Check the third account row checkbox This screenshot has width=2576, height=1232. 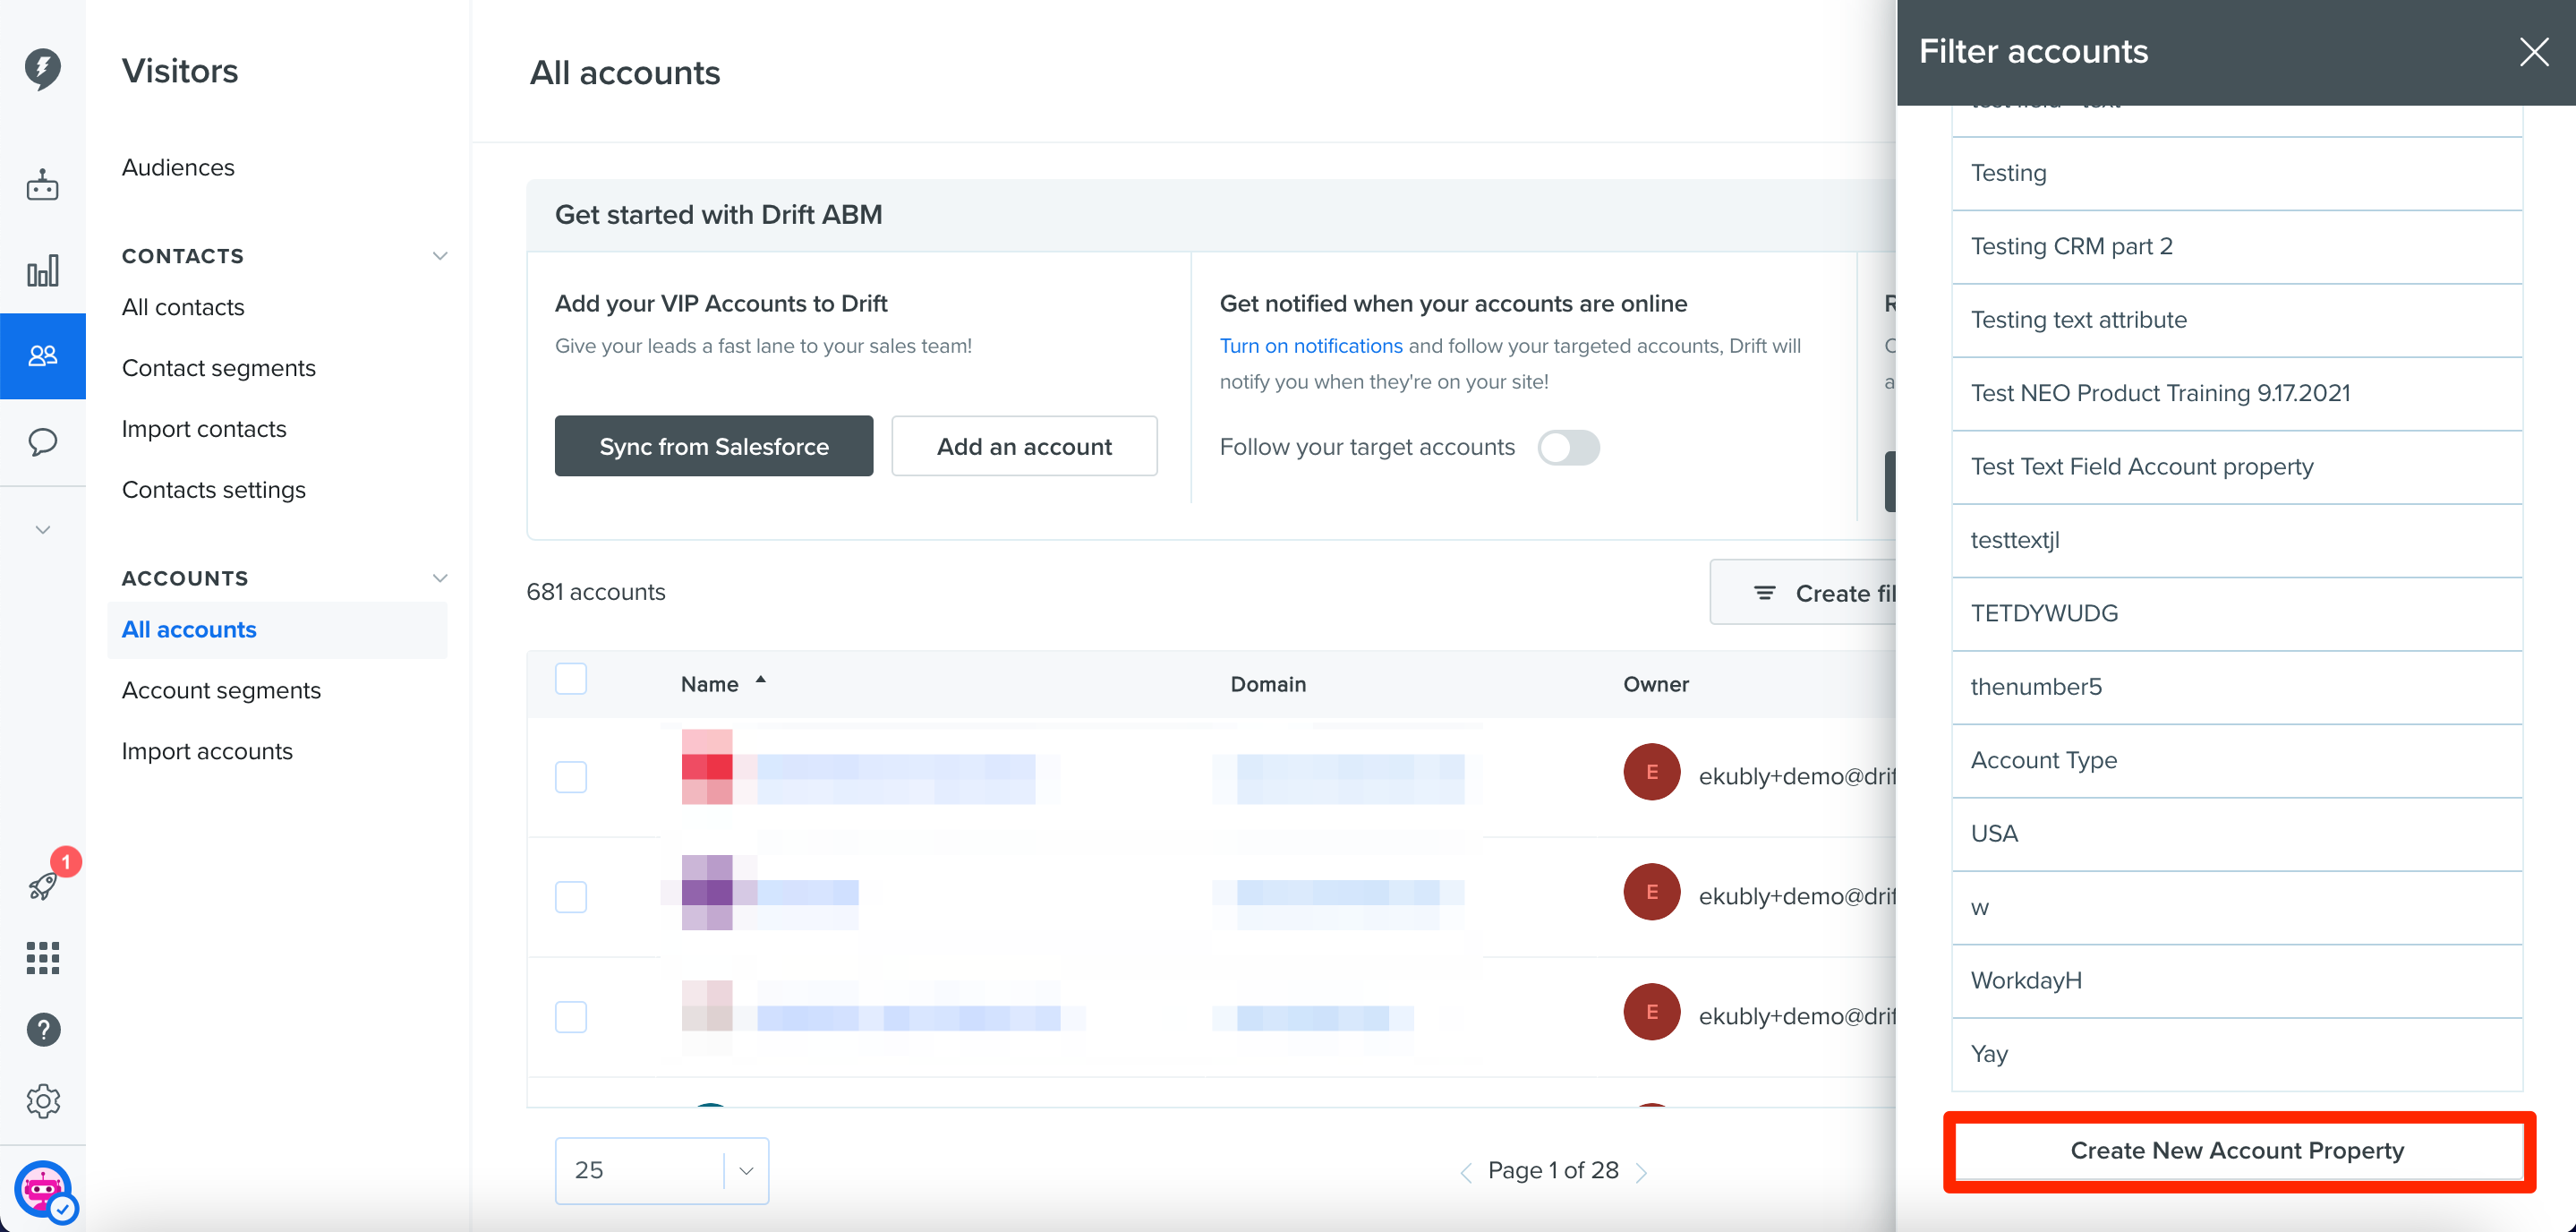click(571, 1017)
